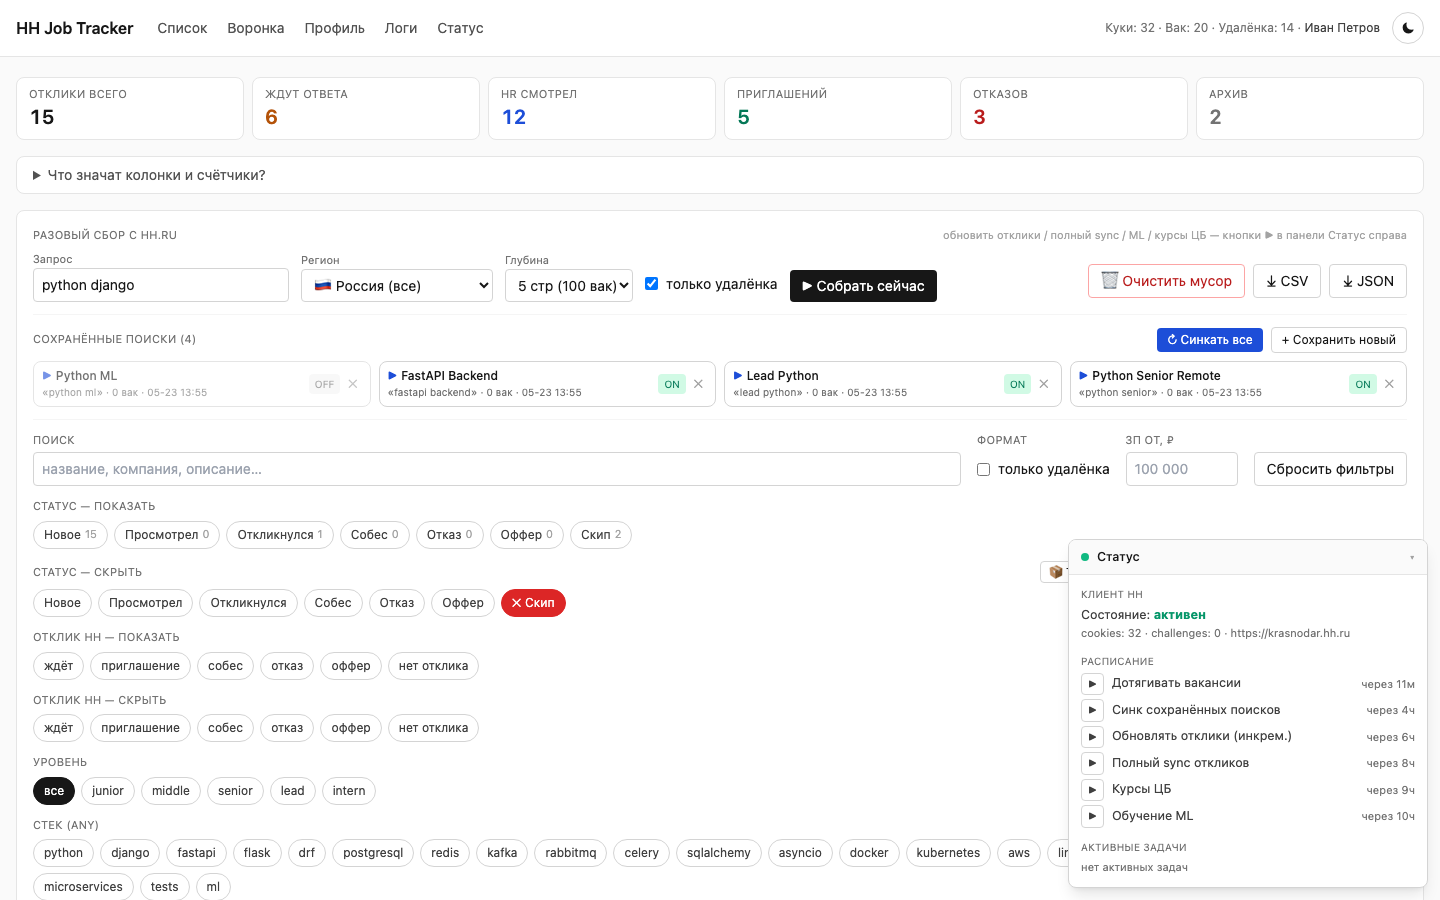Open the Логи nav item

[401, 28]
